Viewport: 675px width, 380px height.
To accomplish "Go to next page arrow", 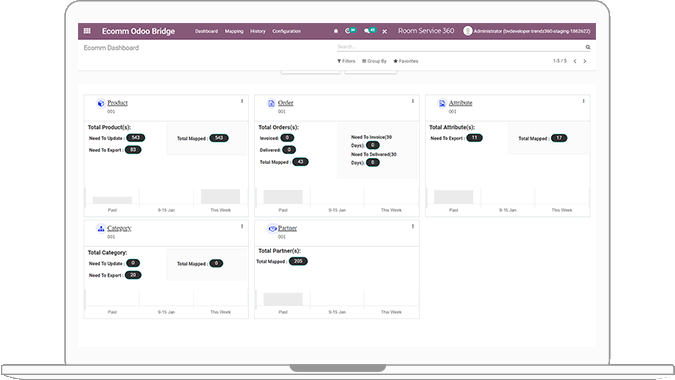I will click(585, 61).
